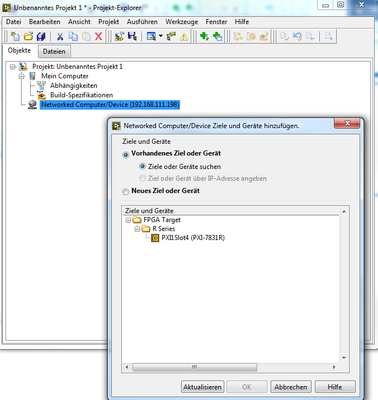Viewport: 378px width, 400px height.
Task: Click the Abbrechen button
Action: tap(291, 387)
